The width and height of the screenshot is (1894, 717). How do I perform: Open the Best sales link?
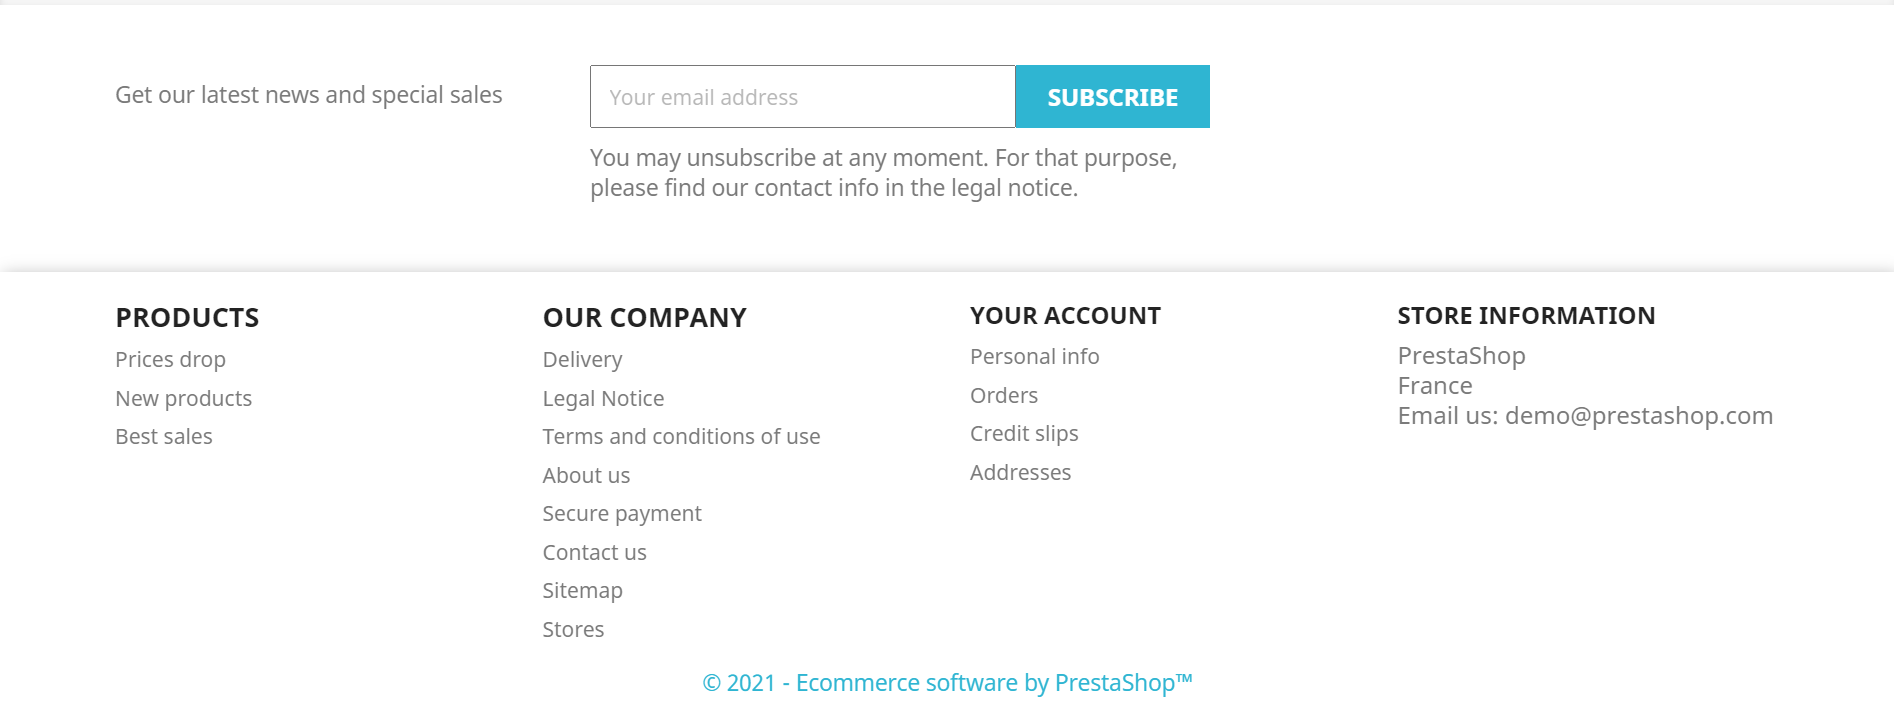[164, 437]
